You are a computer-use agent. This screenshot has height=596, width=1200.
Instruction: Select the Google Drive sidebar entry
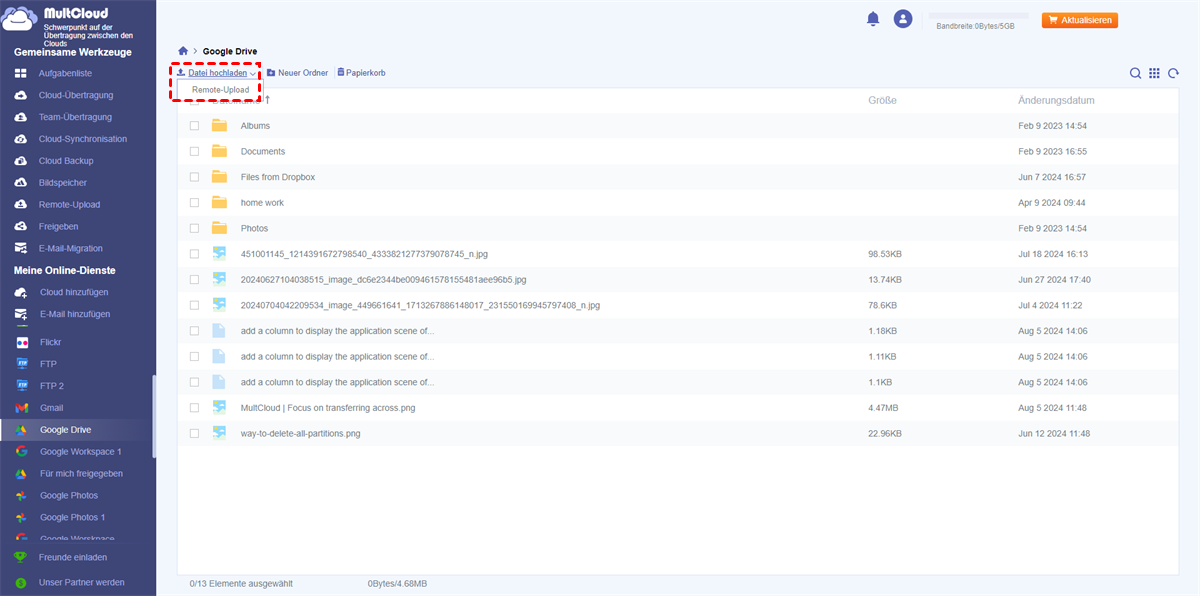click(76, 430)
